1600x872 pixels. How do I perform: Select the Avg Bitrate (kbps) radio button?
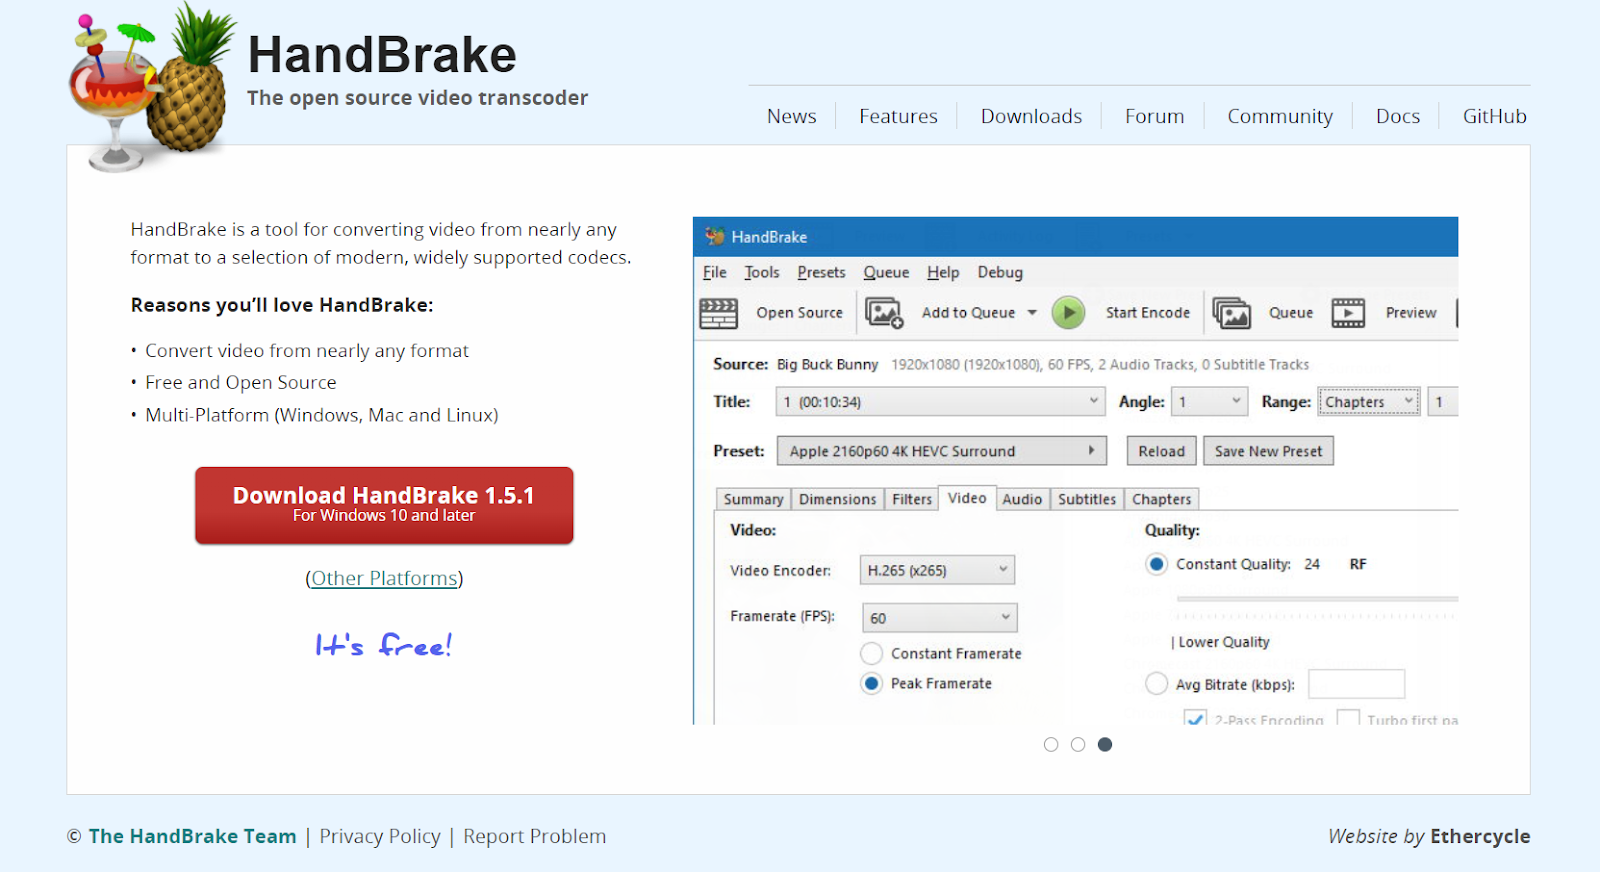click(1156, 684)
